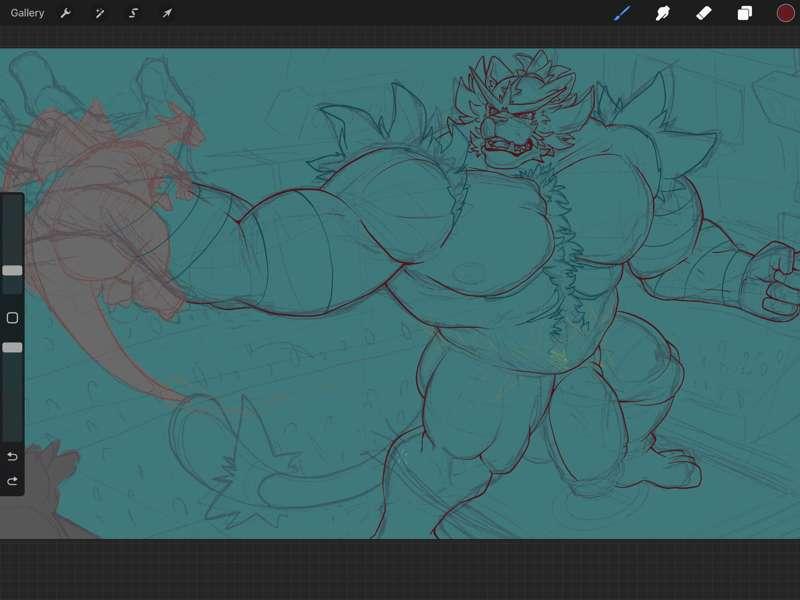Tap the square modify button on the sidebar
800x600 pixels.
coord(12,318)
